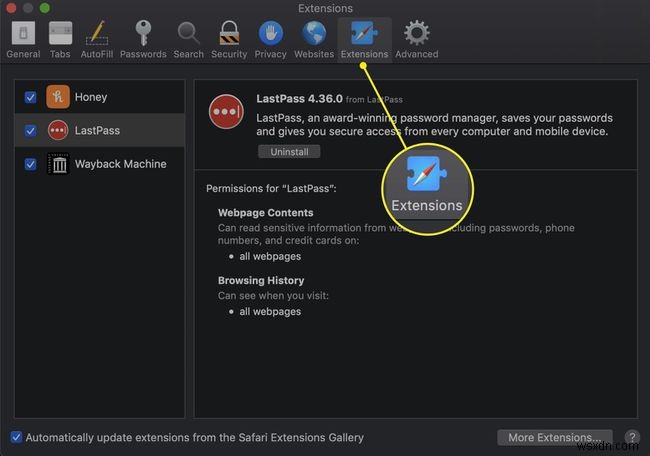Viewport: 650px width, 456px height.
Task: Open the Passwords key icon
Action: (x=143, y=33)
